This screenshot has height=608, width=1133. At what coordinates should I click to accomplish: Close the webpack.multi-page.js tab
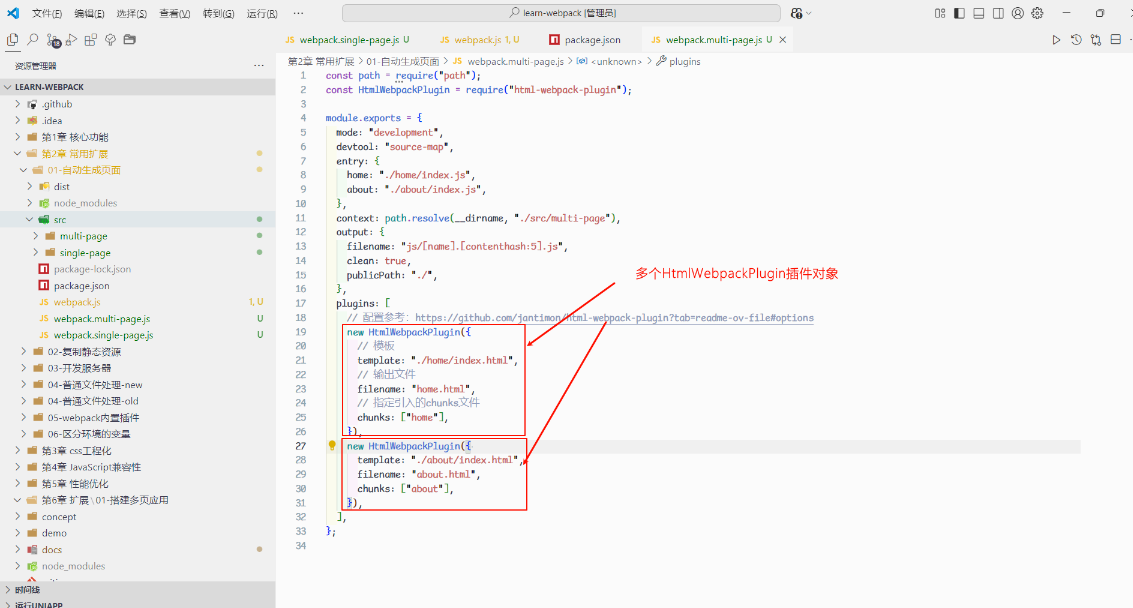[x=783, y=40]
